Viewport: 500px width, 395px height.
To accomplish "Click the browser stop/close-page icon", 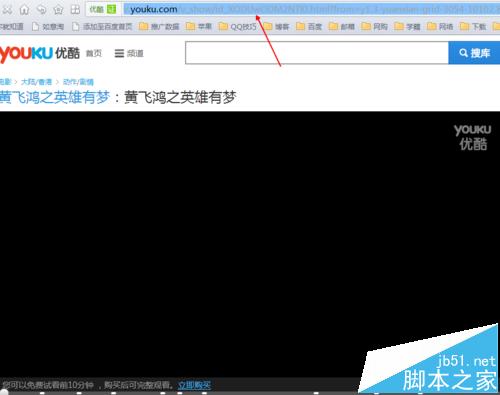I will pos(7,10).
